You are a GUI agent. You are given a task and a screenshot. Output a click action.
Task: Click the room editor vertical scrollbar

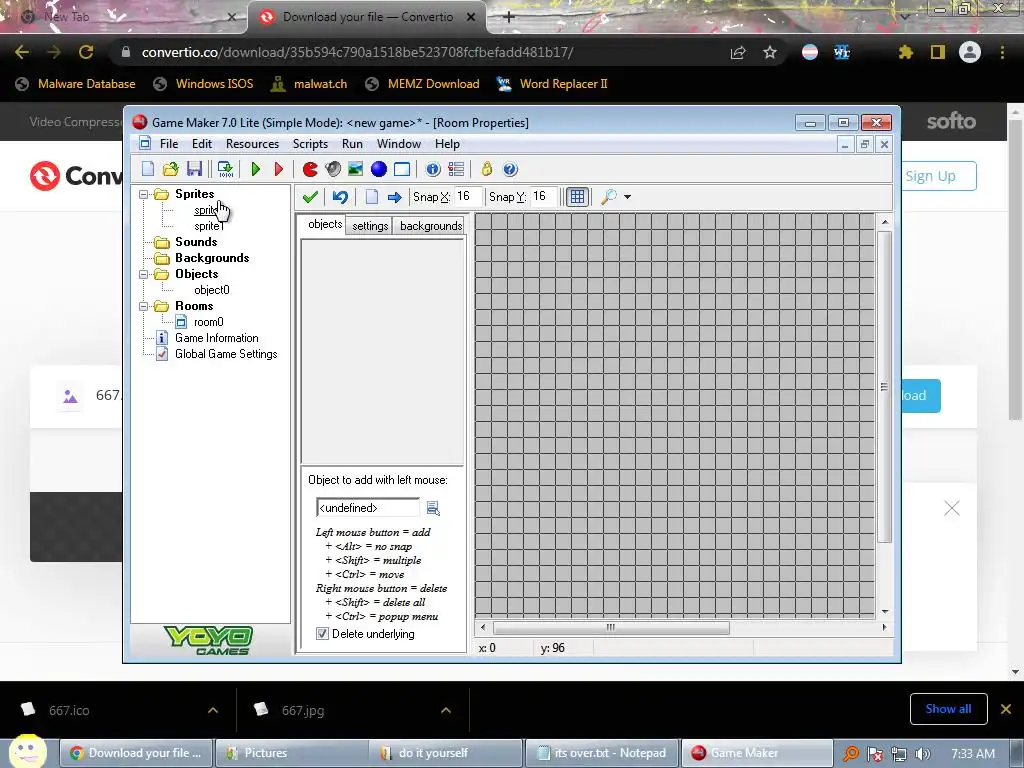pyautogui.click(x=885, y=387)
